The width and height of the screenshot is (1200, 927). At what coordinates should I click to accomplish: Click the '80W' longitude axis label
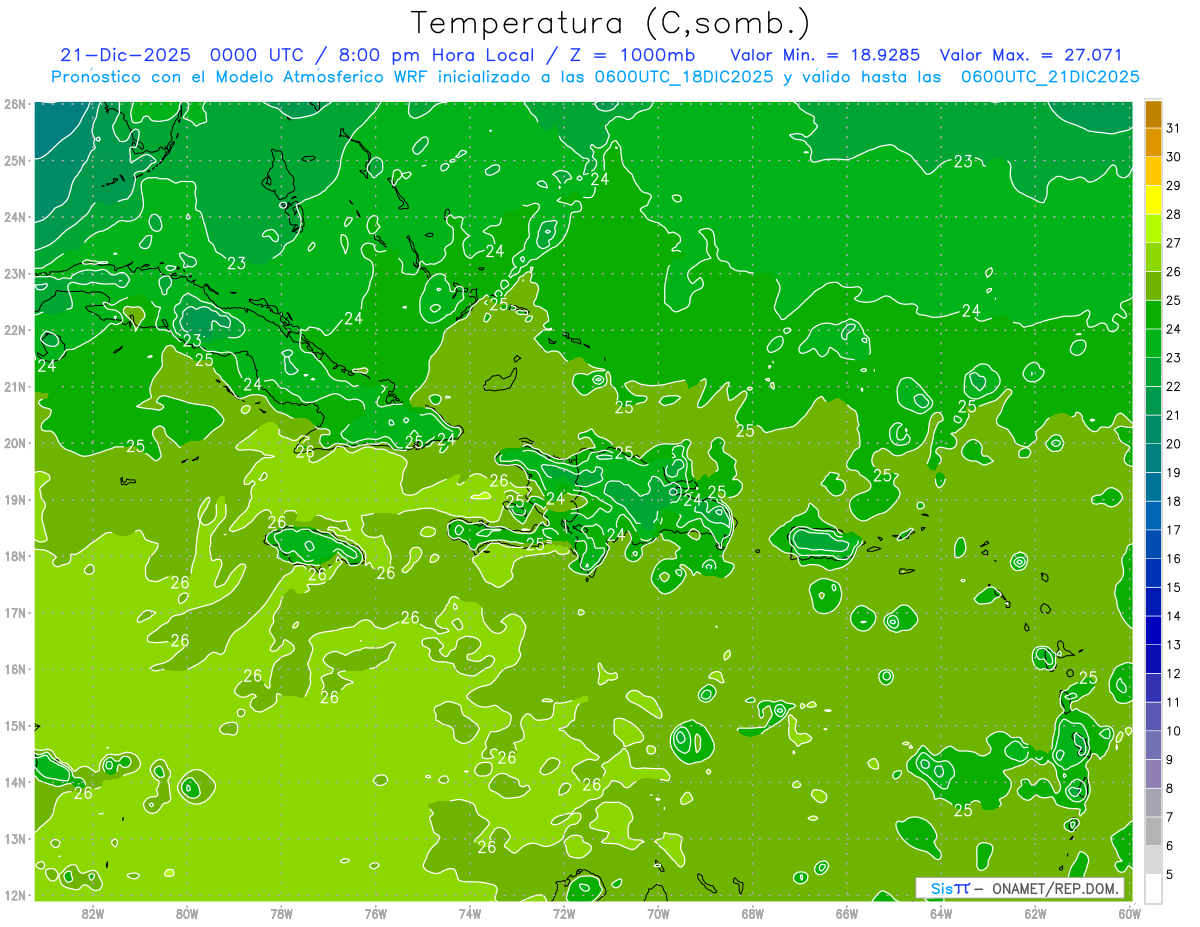(187, 913)
